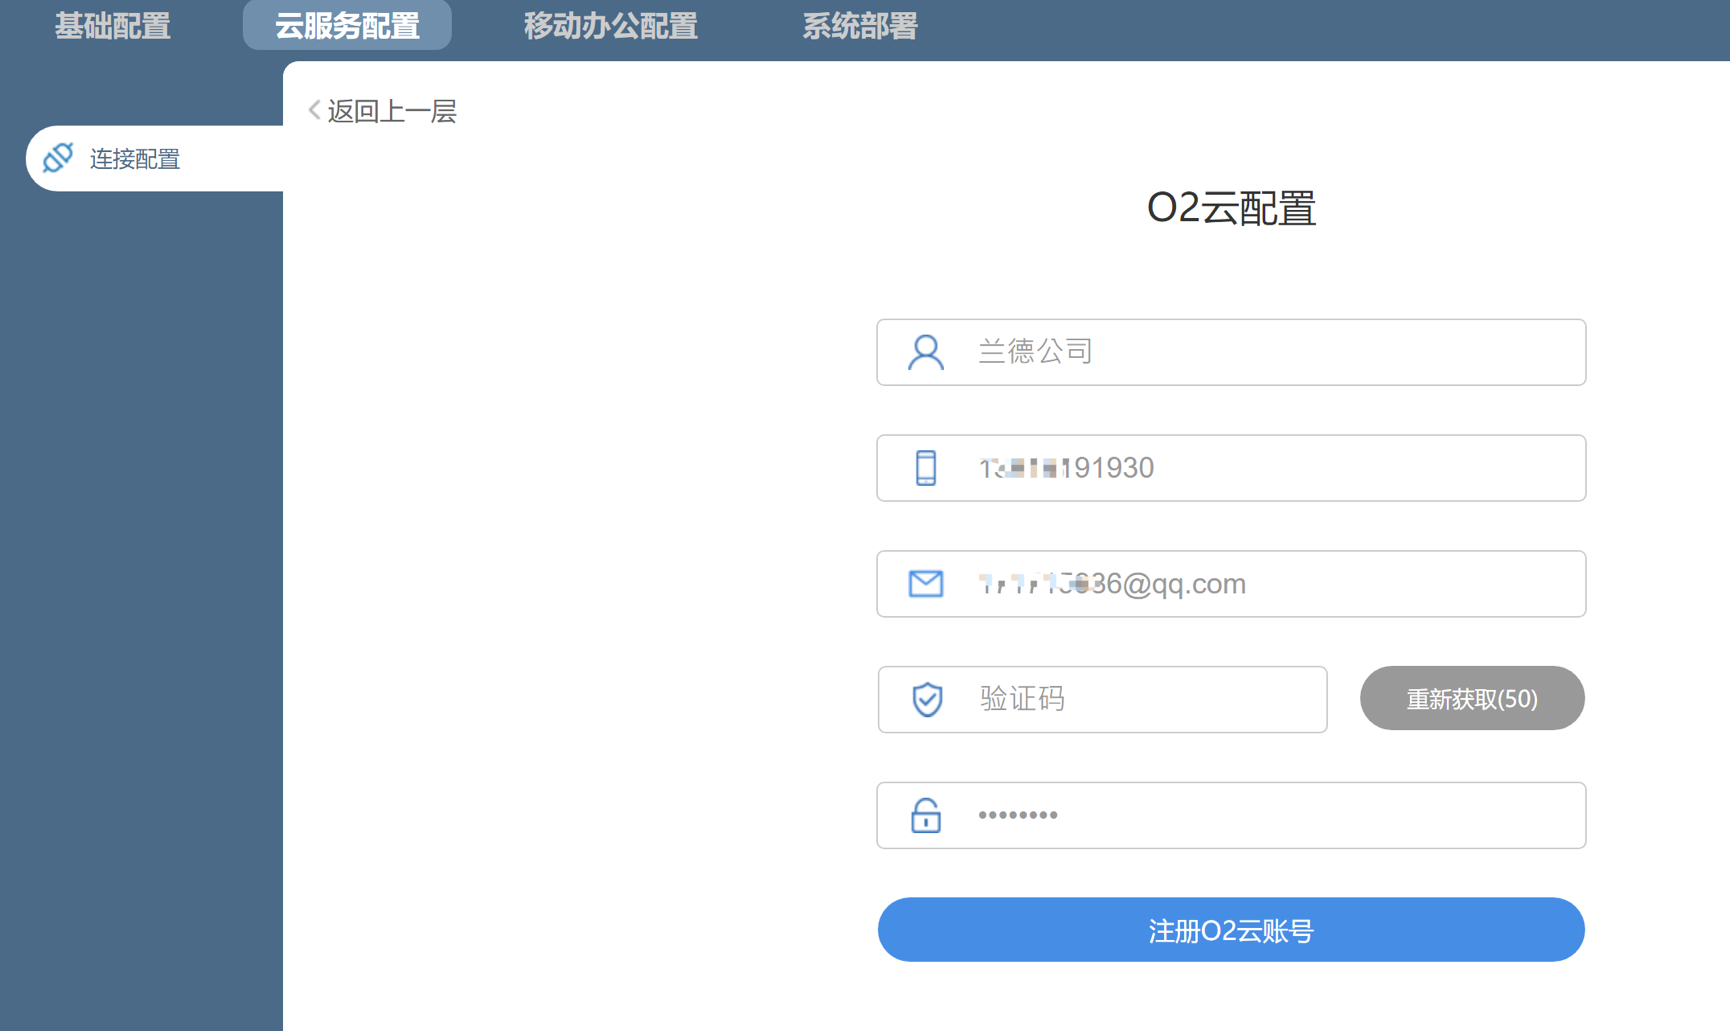This screenshot has width=1730, height=1031.
Task: Click the mobile phone icon
Action: pos(925,468)
